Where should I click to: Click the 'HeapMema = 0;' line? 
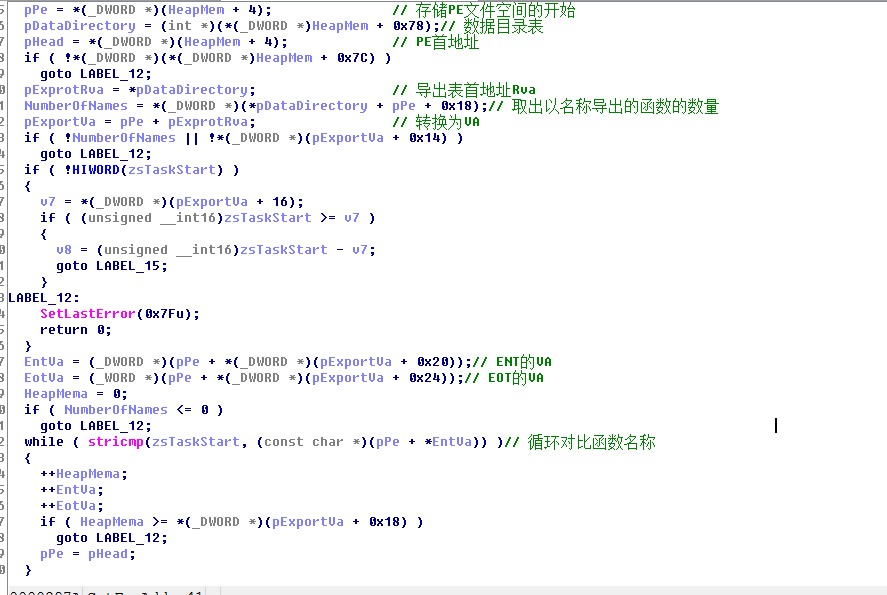76,394
